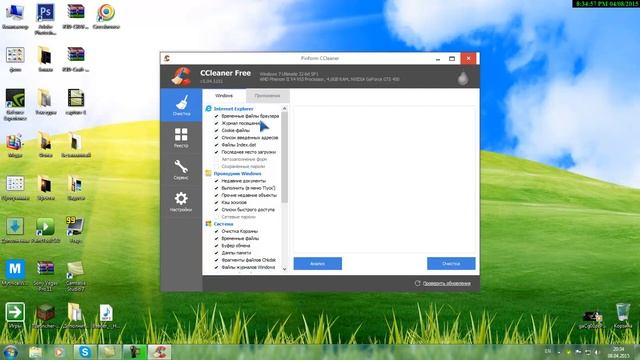The height and width of the screenshot is (360, 640).
Task: Uncheck Очистка Корзины
Action: coord(216,231)
